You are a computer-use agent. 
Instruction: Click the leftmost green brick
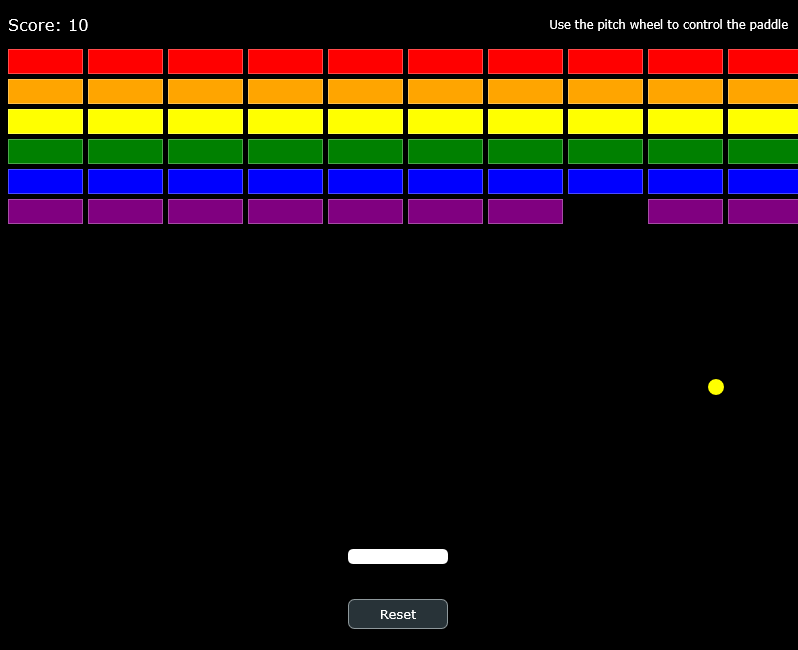pos(45,151)
